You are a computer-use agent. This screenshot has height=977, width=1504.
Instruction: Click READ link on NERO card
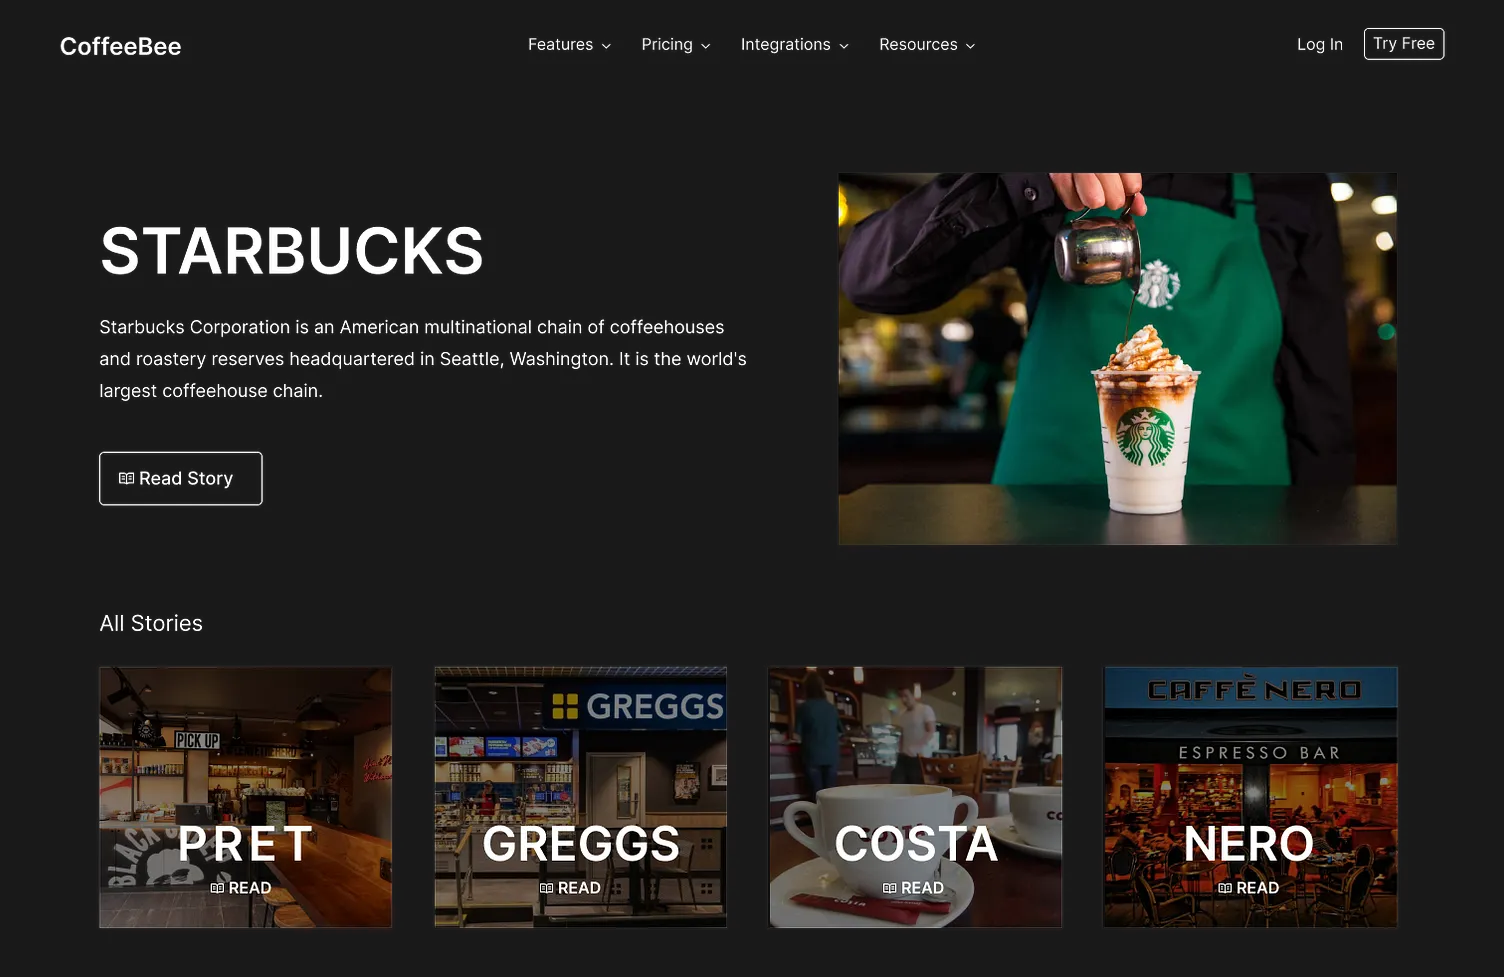click(1248, 888)
